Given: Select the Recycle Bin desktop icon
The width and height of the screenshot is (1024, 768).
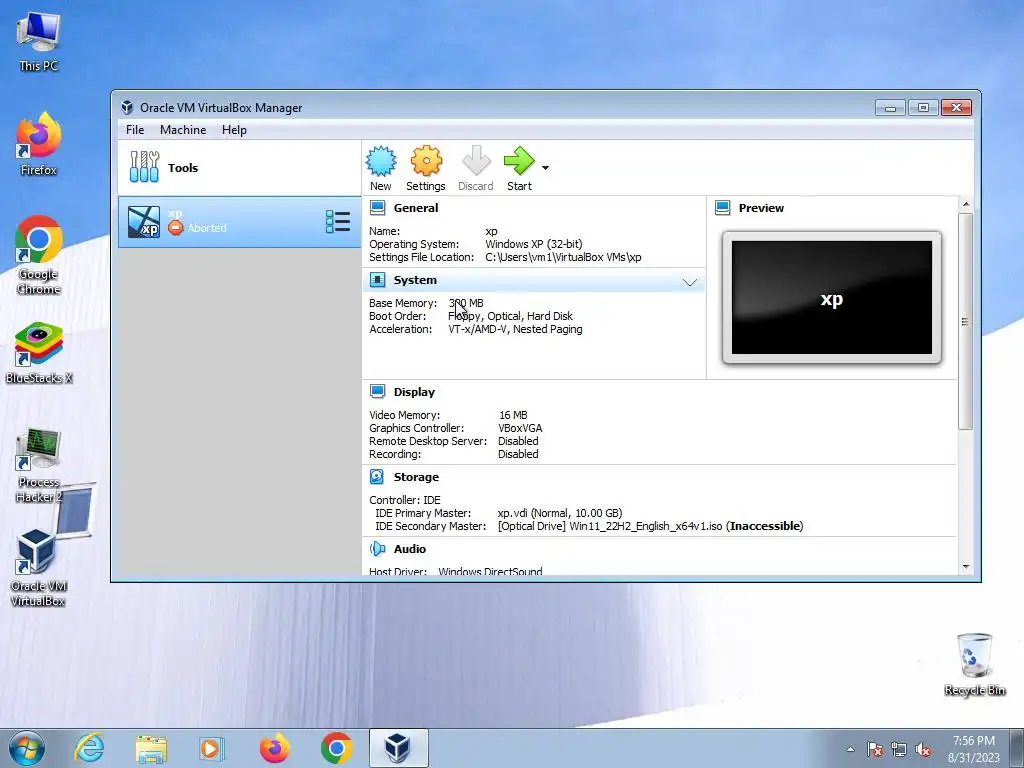Looking at the screenshot, I should tap(974, 665).
